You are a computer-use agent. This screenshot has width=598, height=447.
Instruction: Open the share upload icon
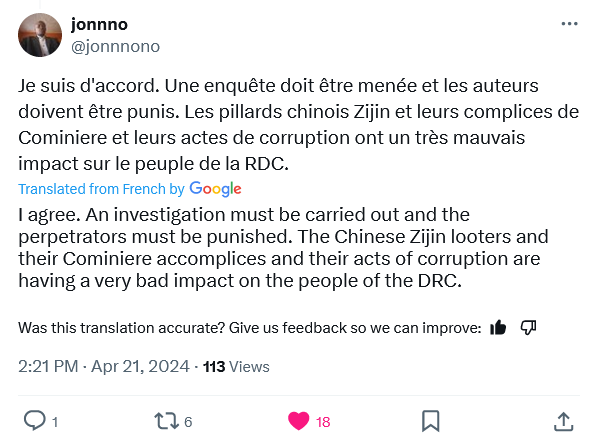(563, 421)
